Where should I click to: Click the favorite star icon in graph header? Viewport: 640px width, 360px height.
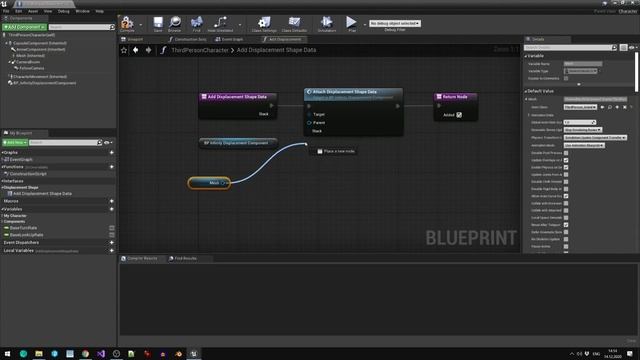(x=124, y=50)
